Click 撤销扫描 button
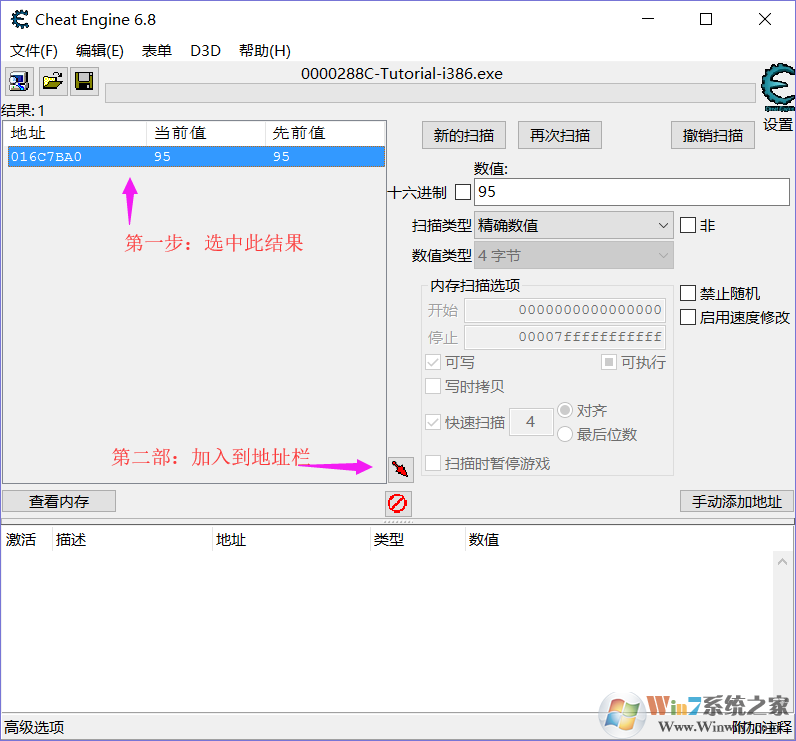Screen dimensions: 796x741 coord(713,135)
